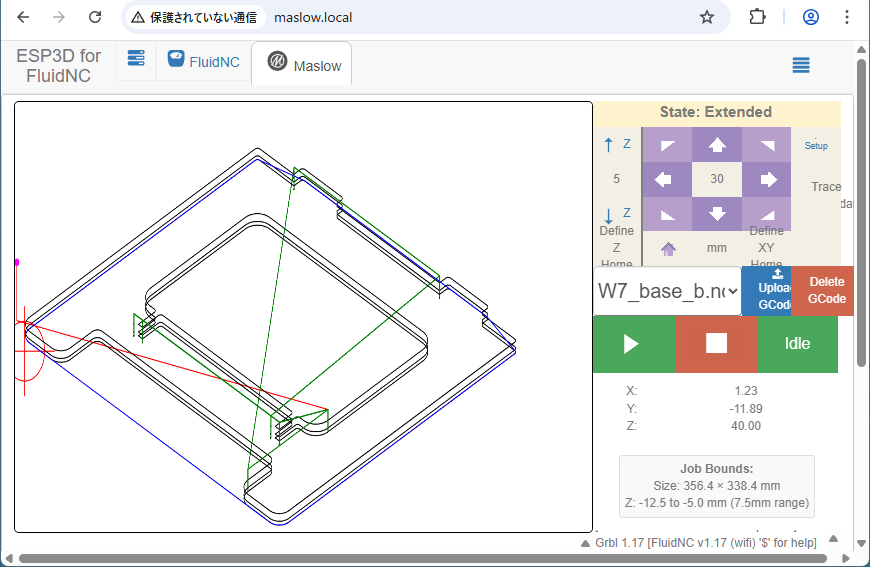Click the jog distance value 30
Image resolution: width=870 pixels, height=567 pixels.
click(717, 179)
